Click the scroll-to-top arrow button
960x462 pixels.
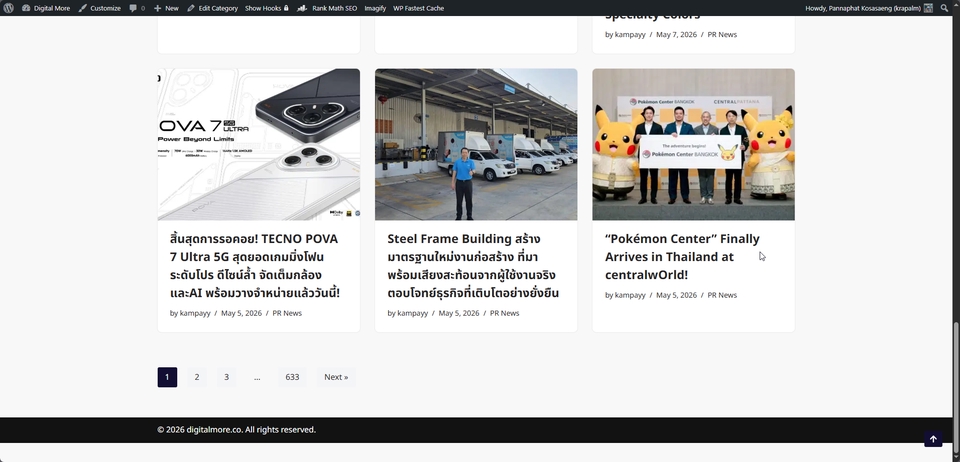click(933, 439)
